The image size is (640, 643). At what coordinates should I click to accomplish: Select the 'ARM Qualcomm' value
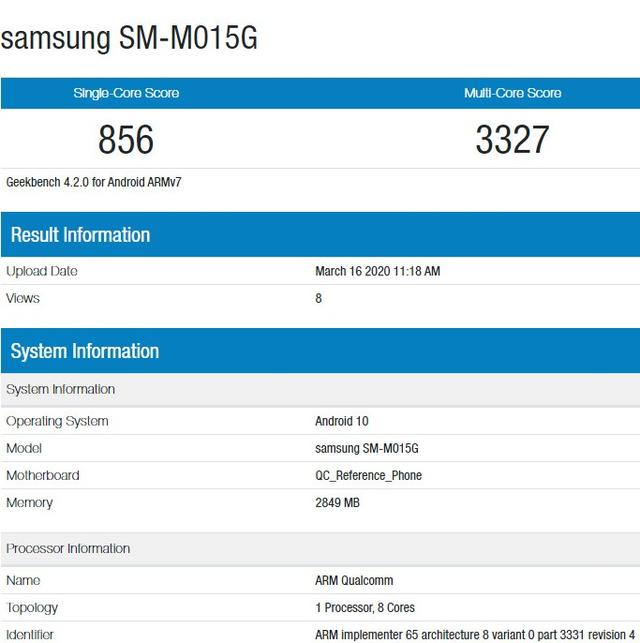click(x=354, y=581)
